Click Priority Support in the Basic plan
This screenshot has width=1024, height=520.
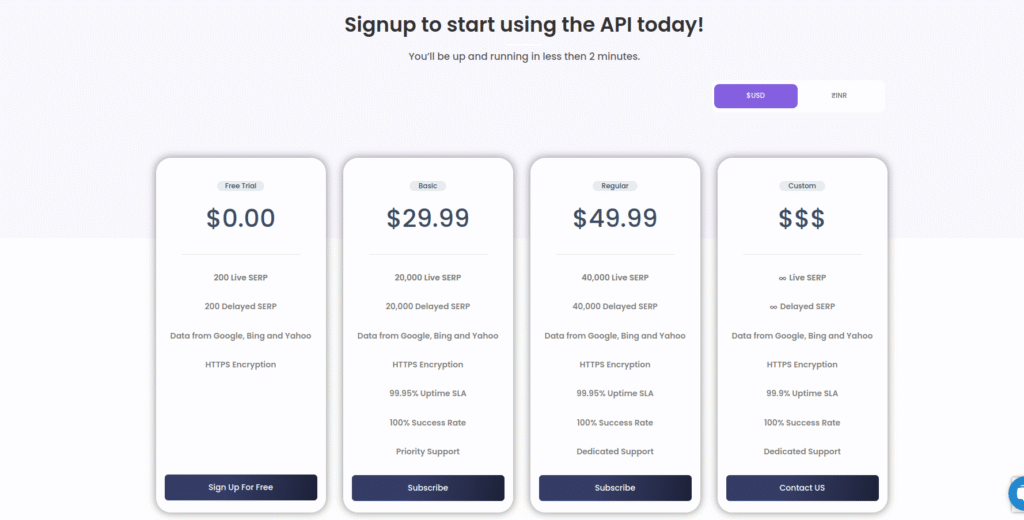(428, 452)
